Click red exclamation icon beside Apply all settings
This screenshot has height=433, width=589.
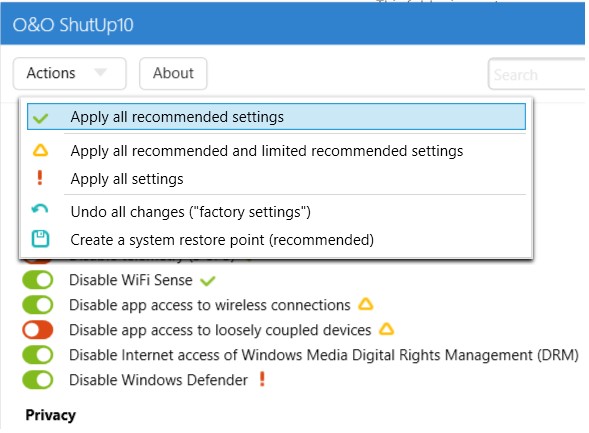click(40, 178)
